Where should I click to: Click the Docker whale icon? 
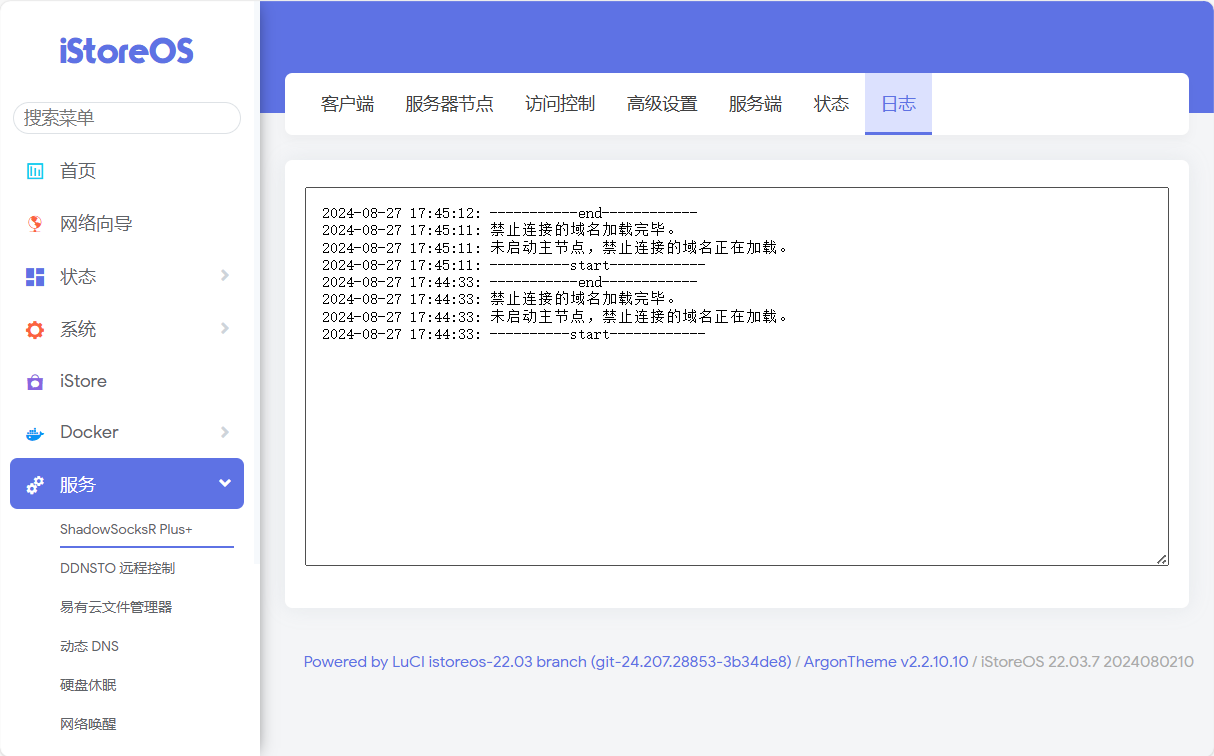(x=35, y=433)
